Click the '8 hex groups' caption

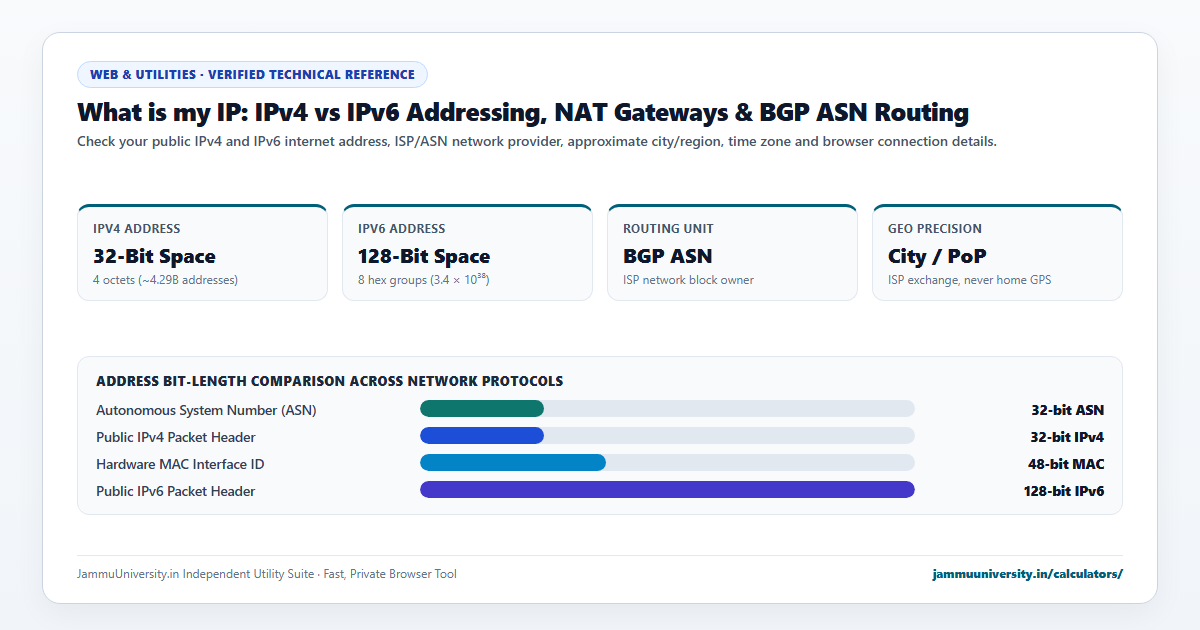point(423,280)
